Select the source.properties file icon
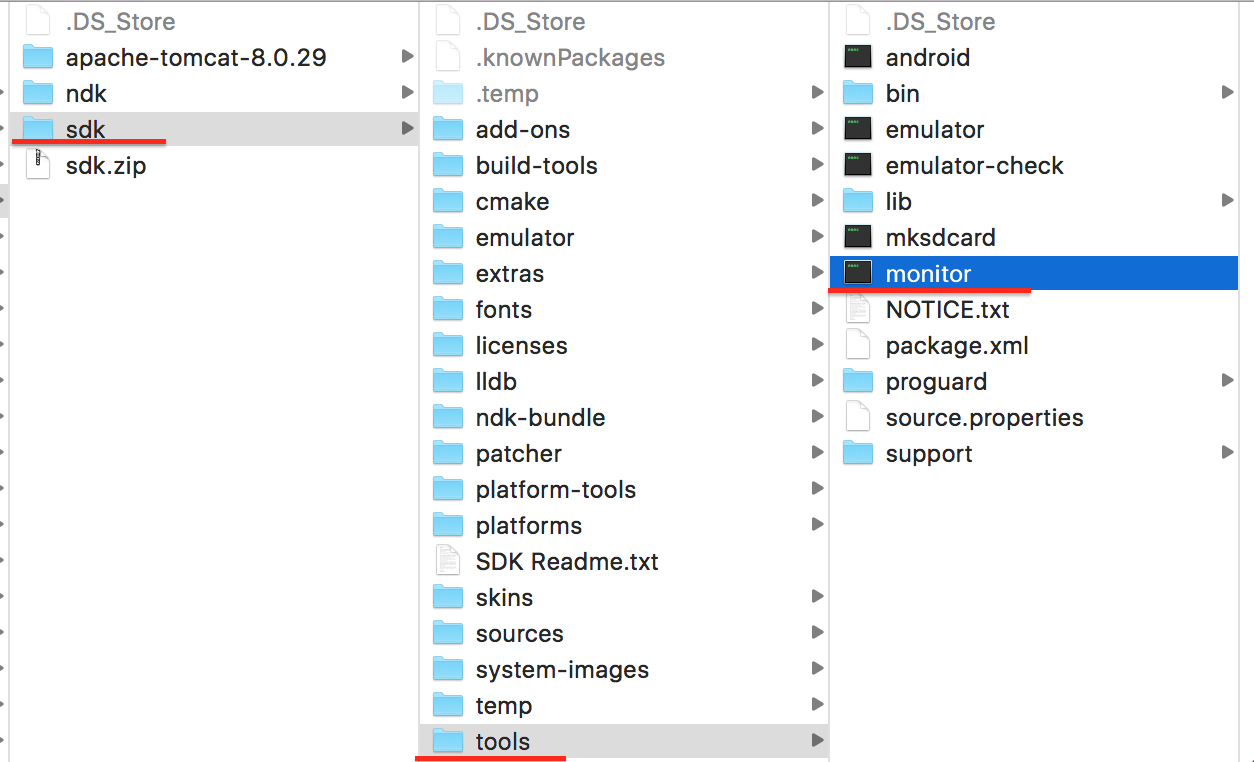Screen dimensions: 1254x762 tap(857, 417)
